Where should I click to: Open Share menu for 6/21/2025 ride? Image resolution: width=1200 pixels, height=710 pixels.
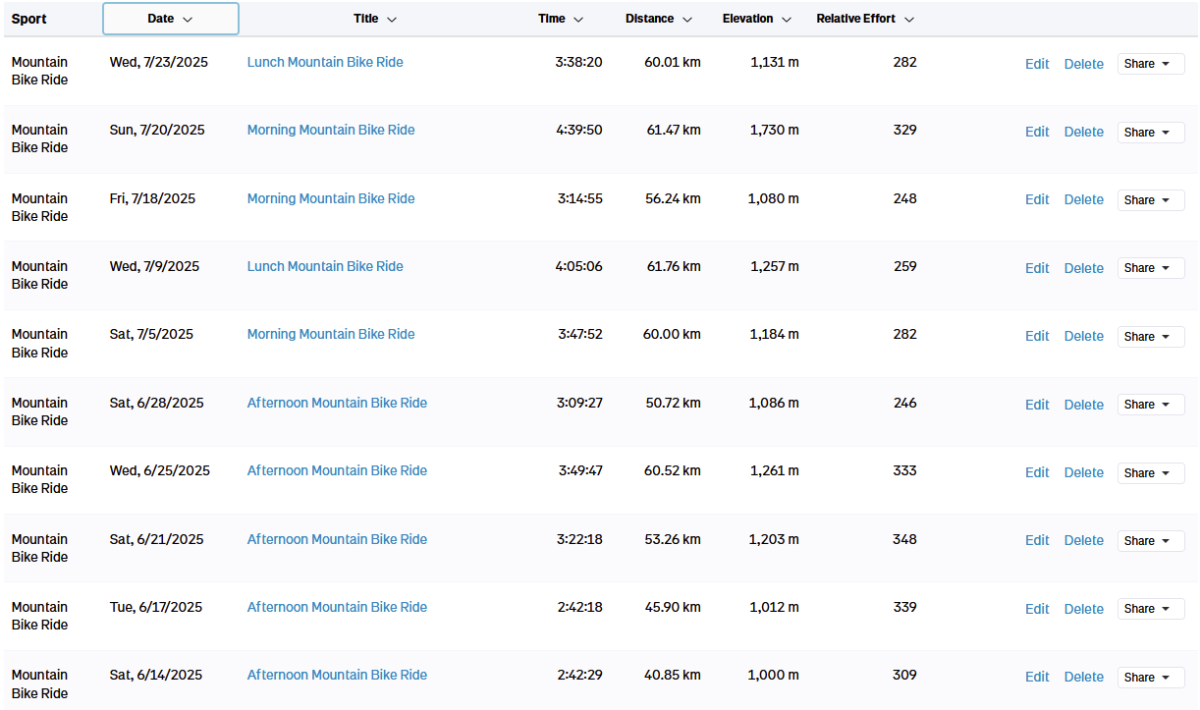1151,541
